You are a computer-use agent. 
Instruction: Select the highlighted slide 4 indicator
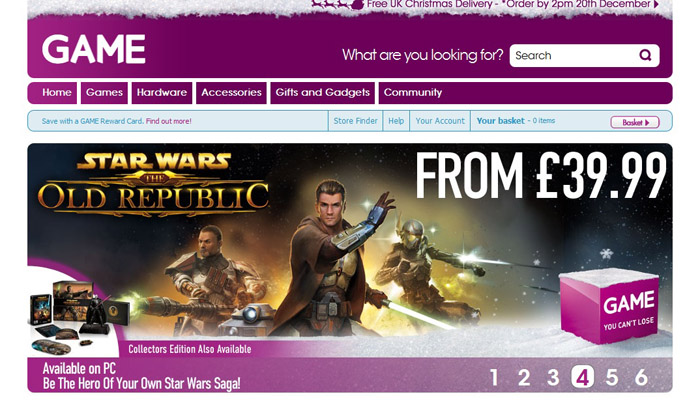click(x=583, y=377)
